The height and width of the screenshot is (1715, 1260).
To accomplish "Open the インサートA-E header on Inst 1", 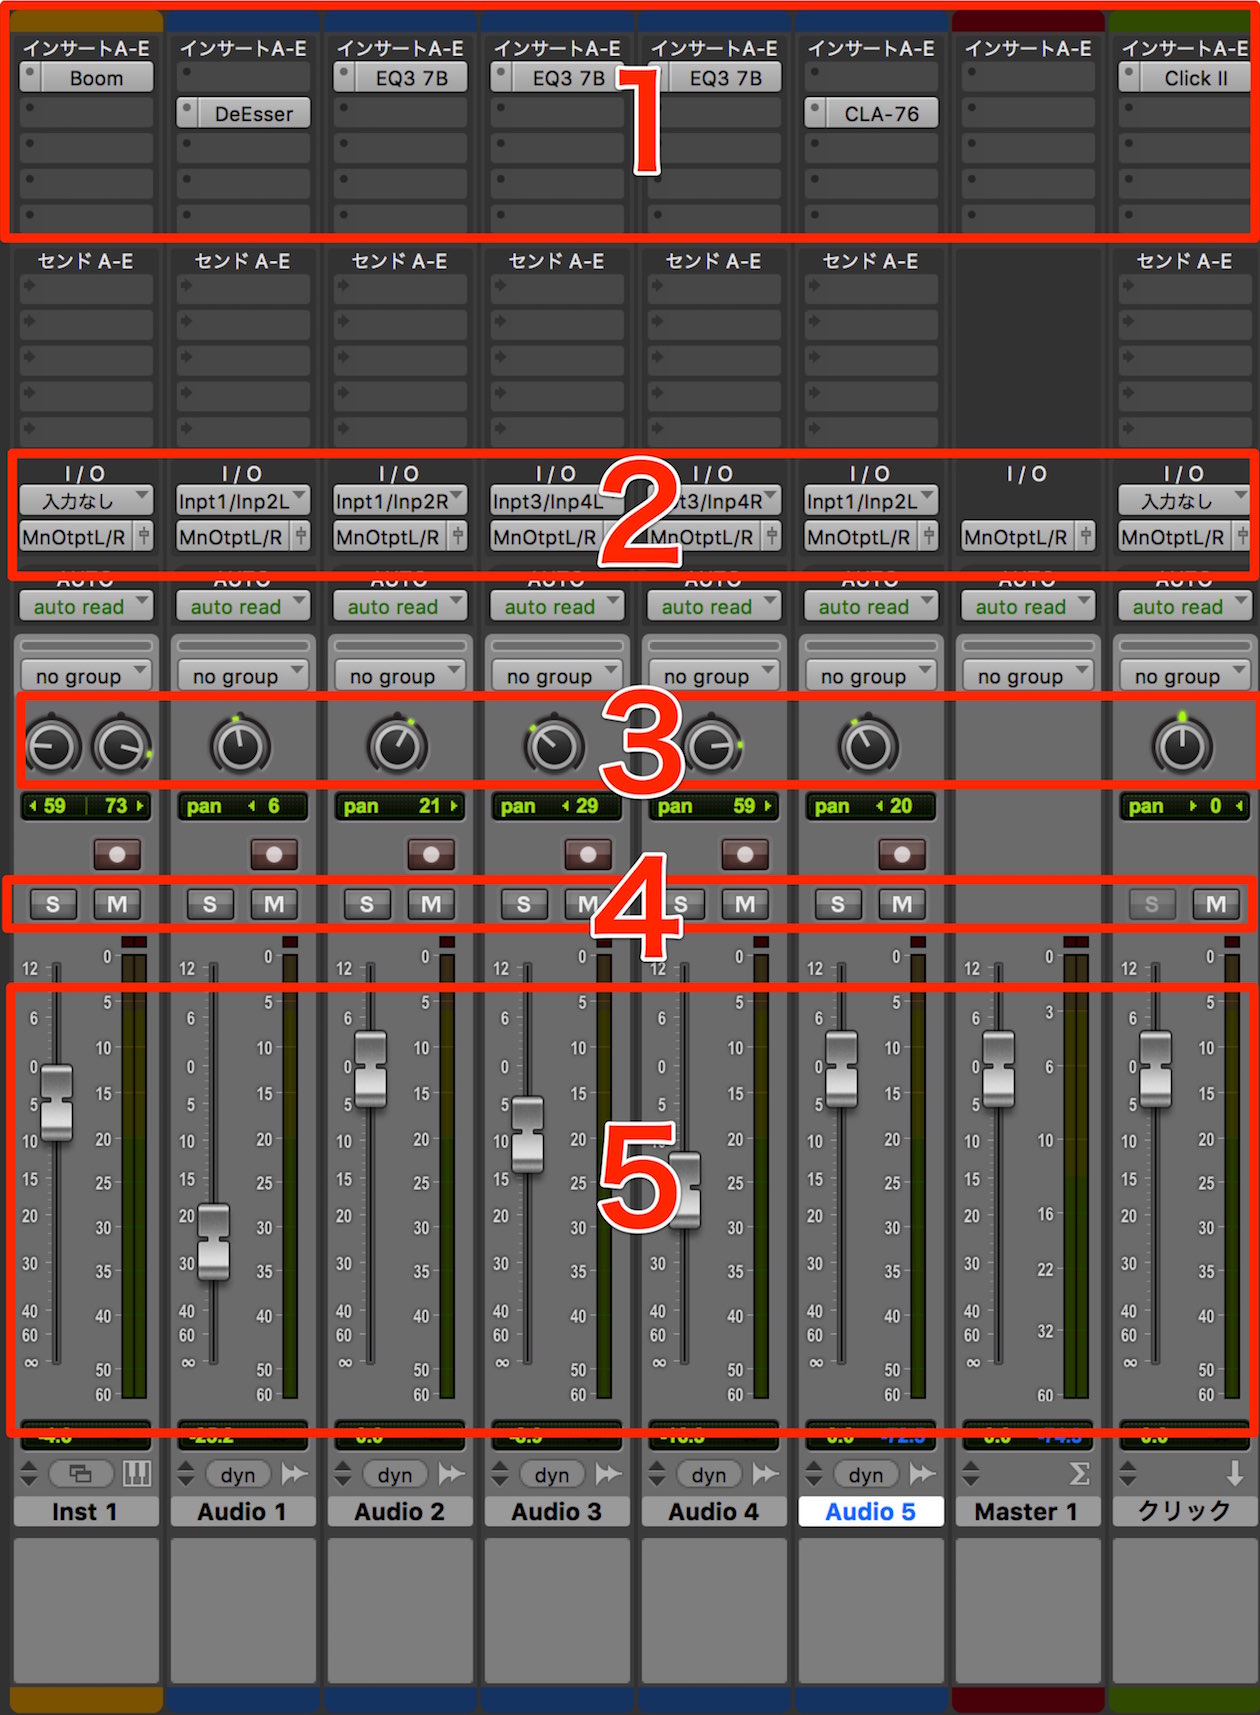I will tap(86, 48).
